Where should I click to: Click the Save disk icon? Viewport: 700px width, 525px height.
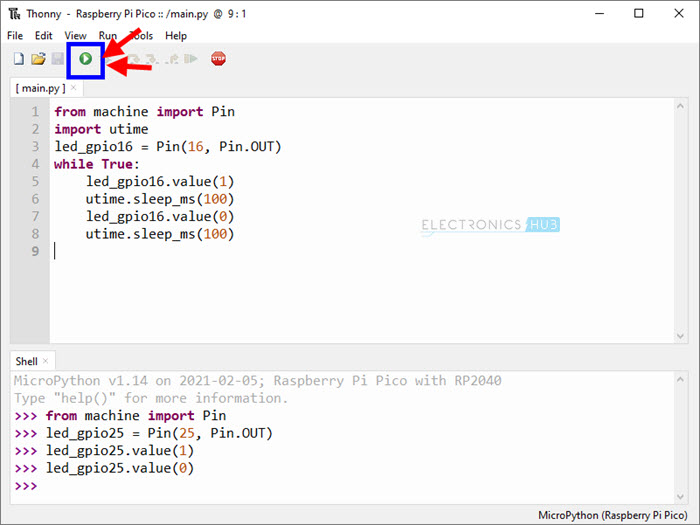tap(58, 59)
